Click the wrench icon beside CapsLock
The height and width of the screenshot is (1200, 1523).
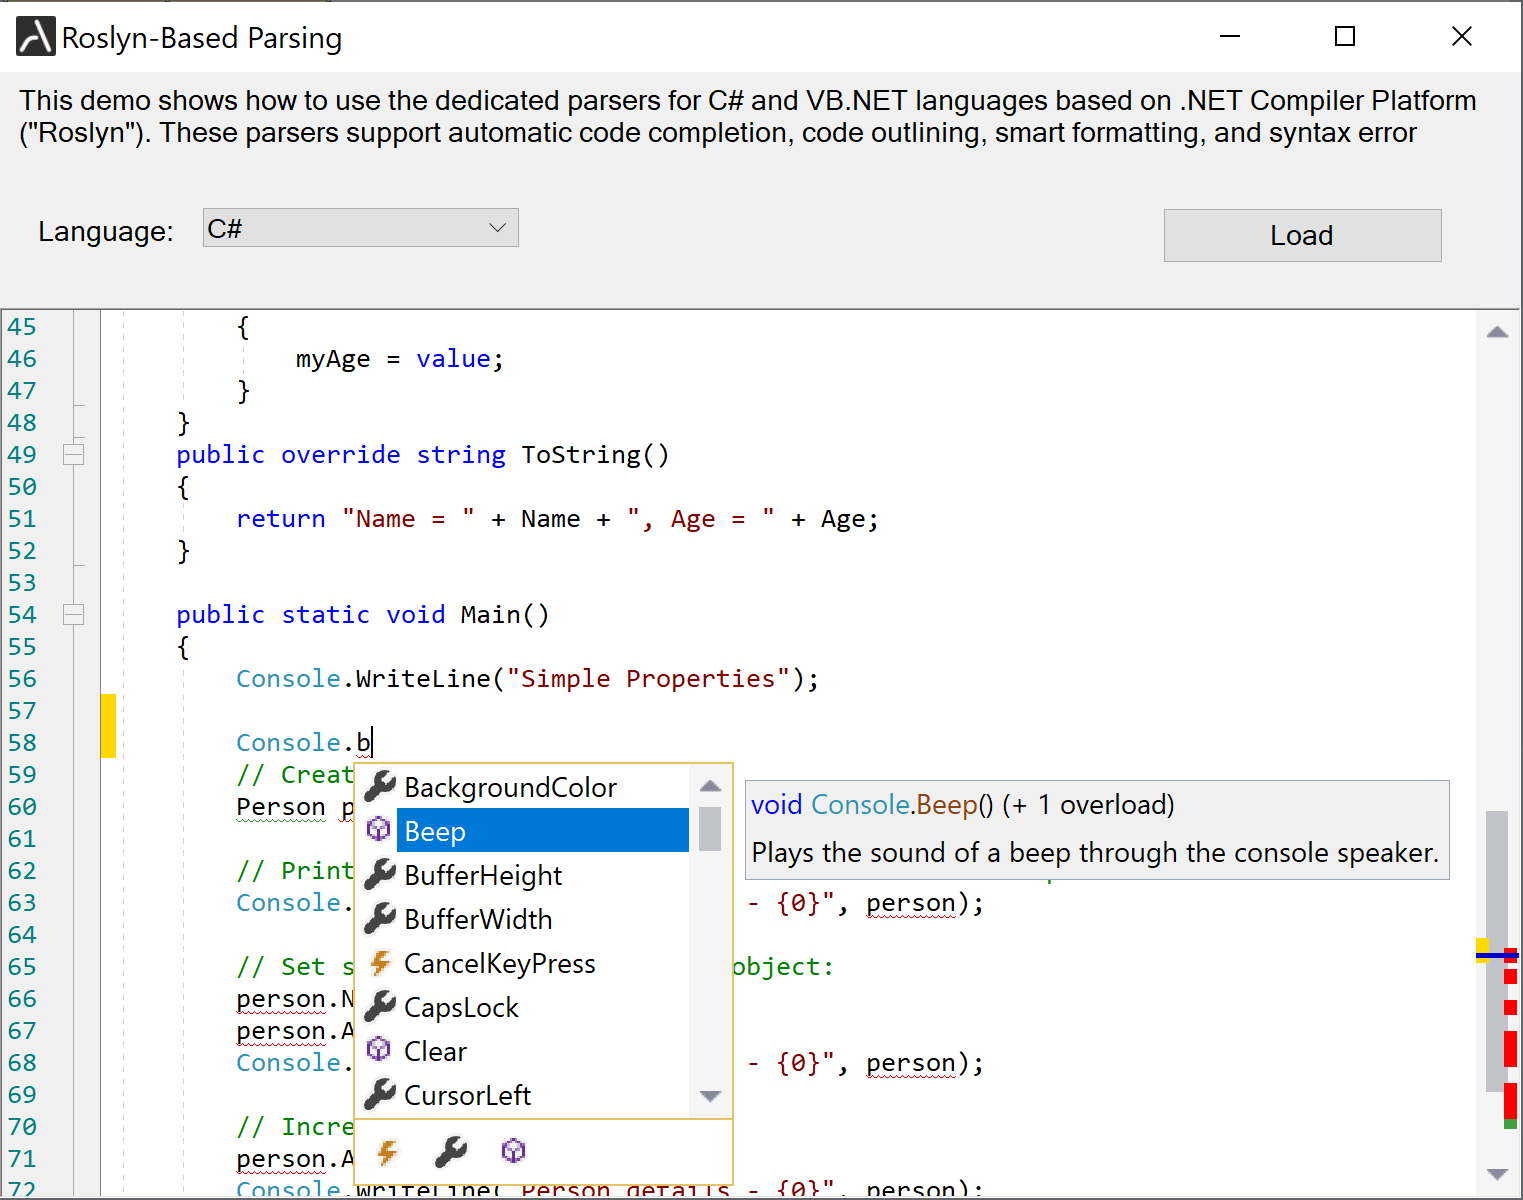tap(380, 1007)
